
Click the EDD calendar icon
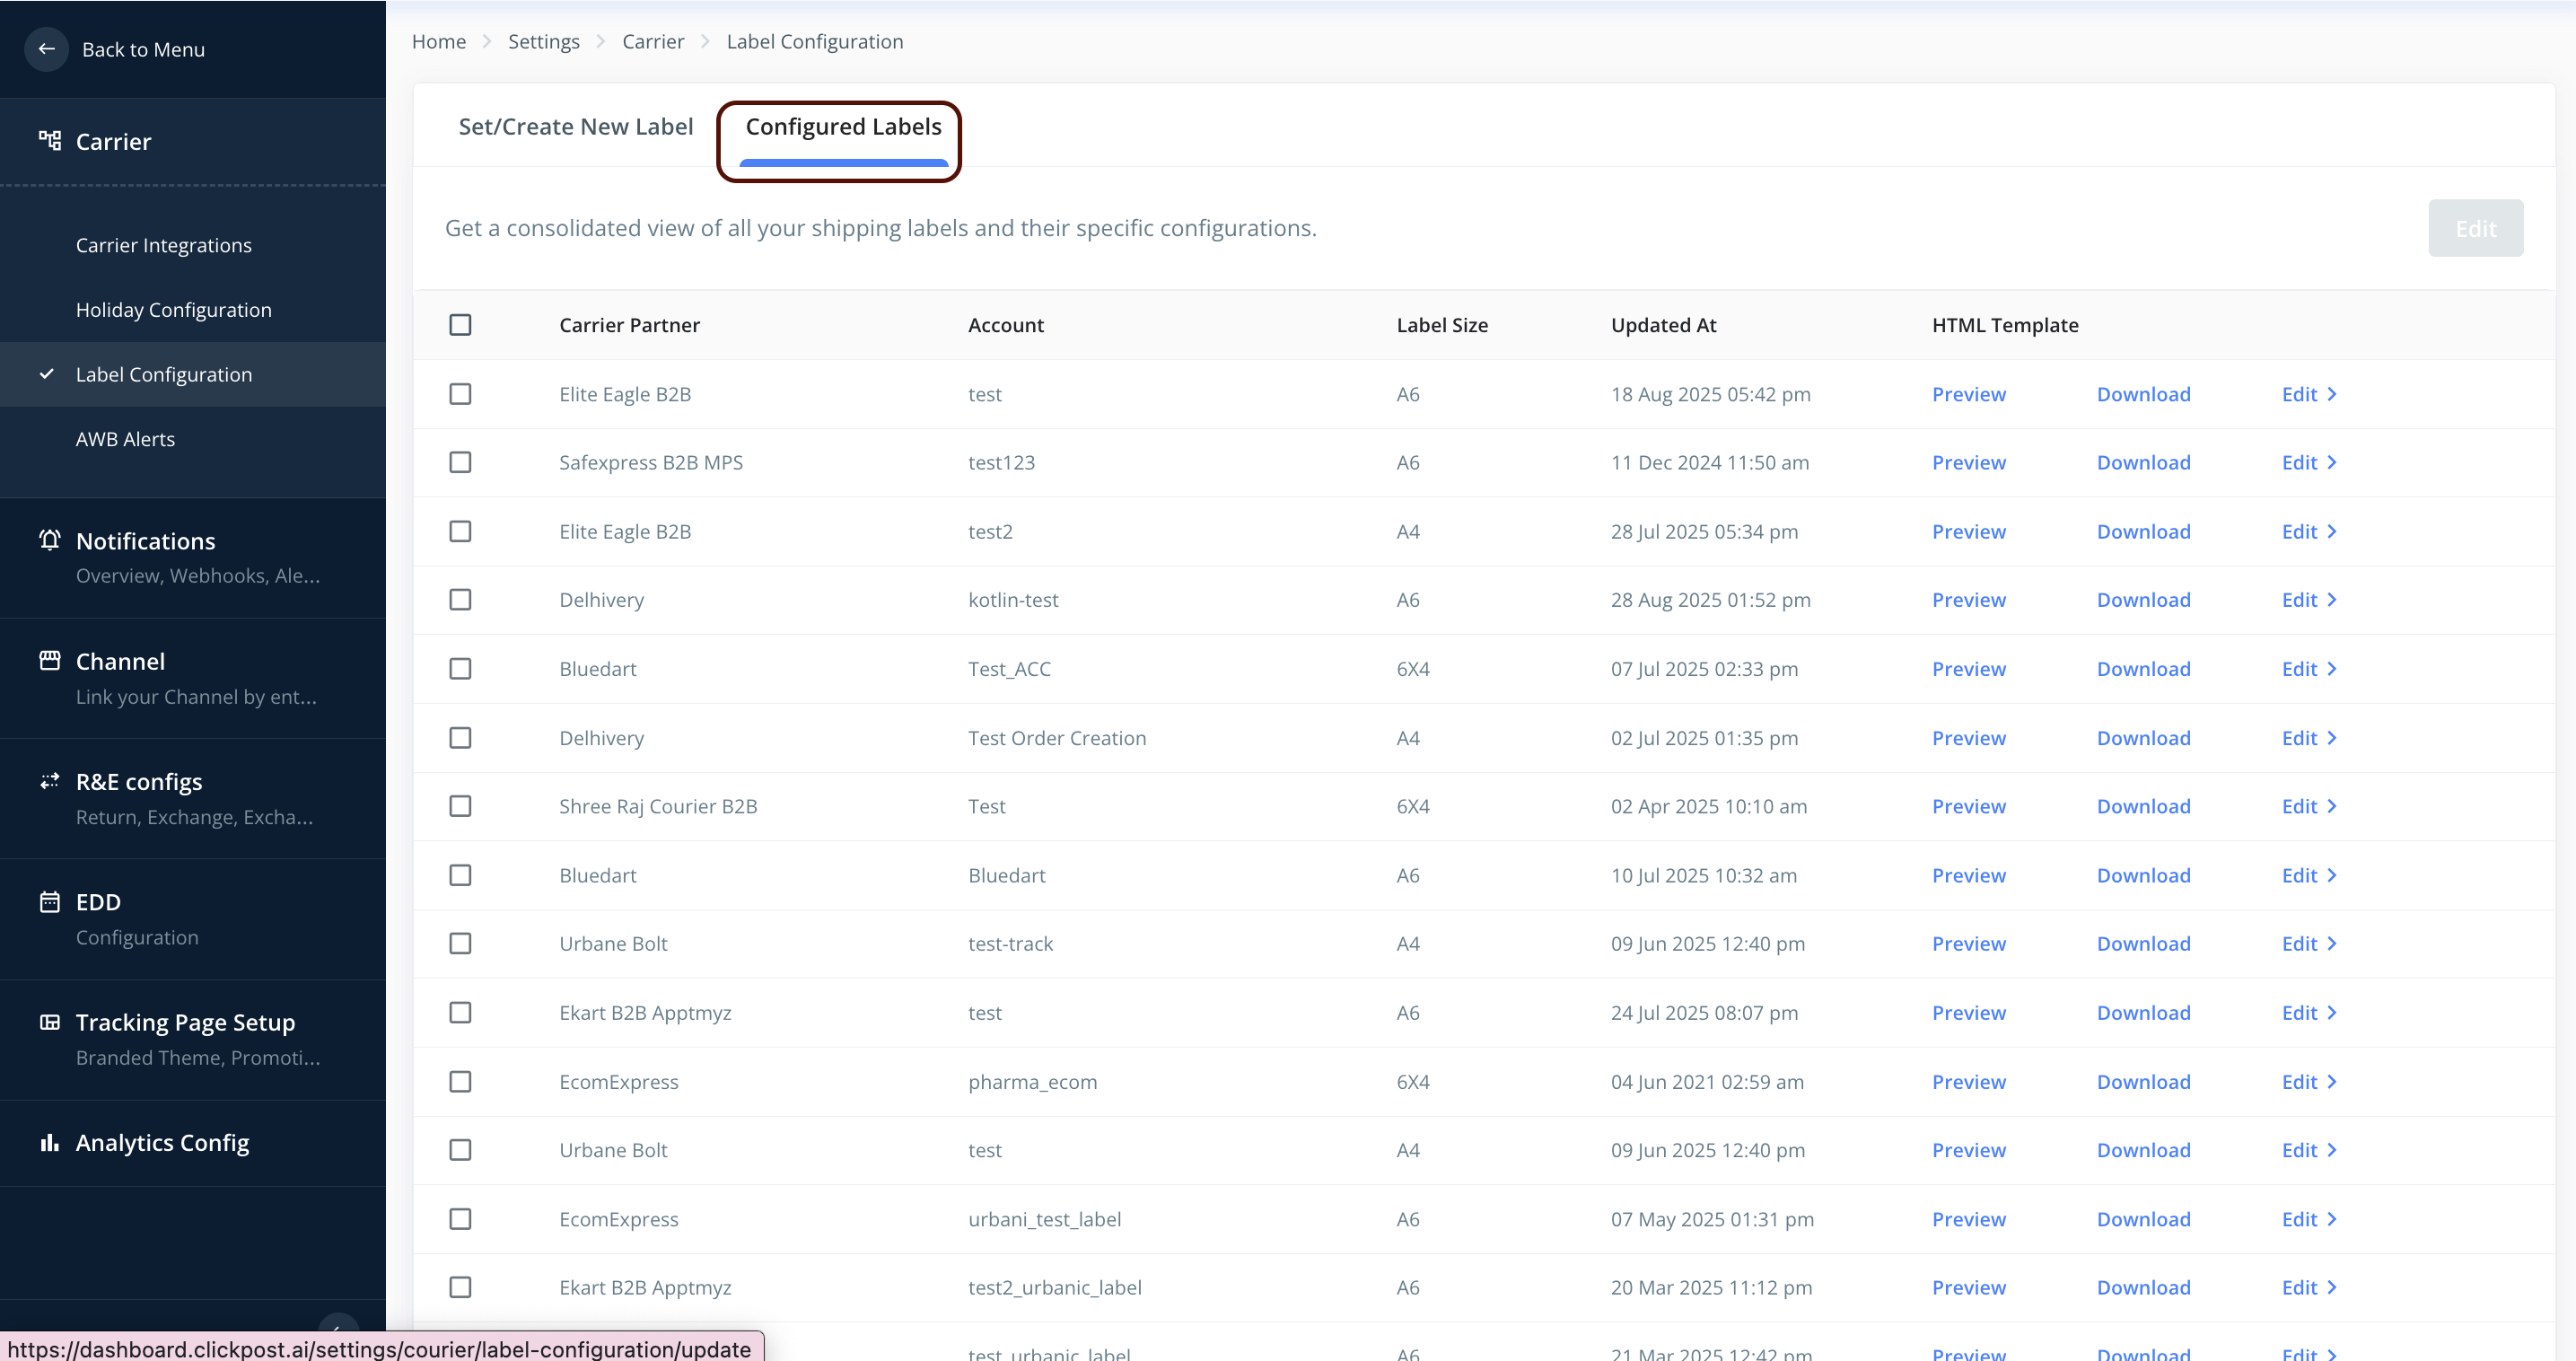coord(49,901)
